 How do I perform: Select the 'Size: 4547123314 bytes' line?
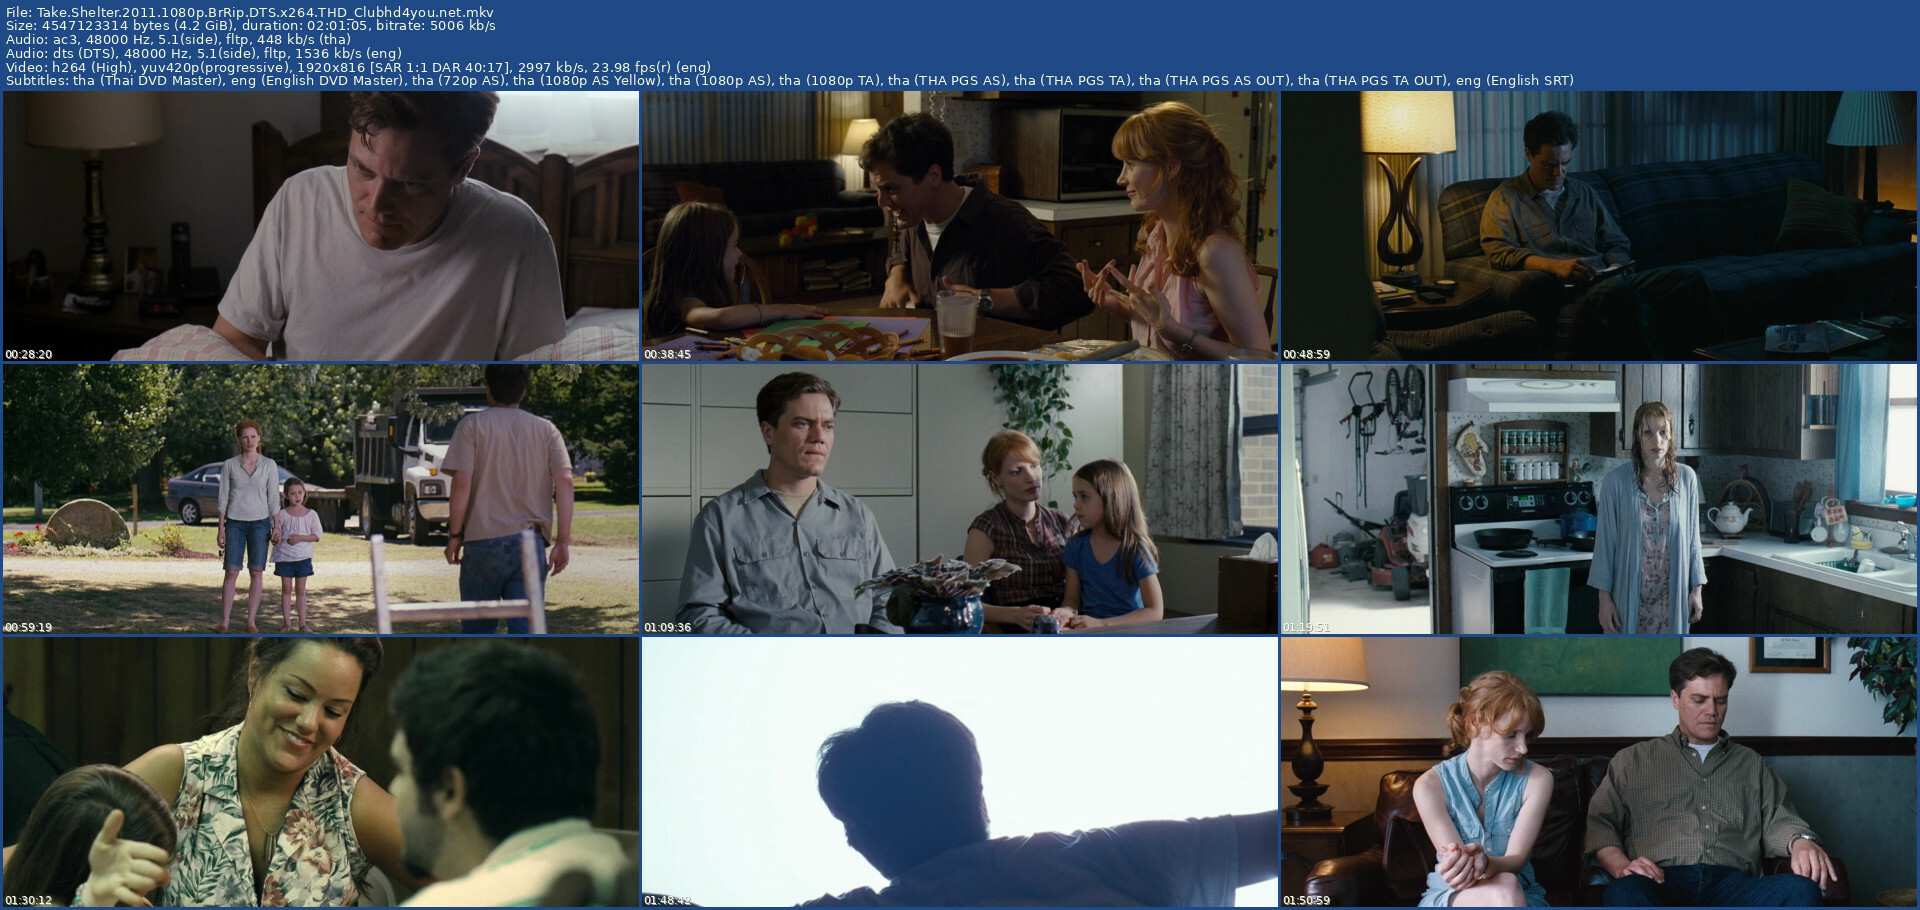tap(251, 26)
